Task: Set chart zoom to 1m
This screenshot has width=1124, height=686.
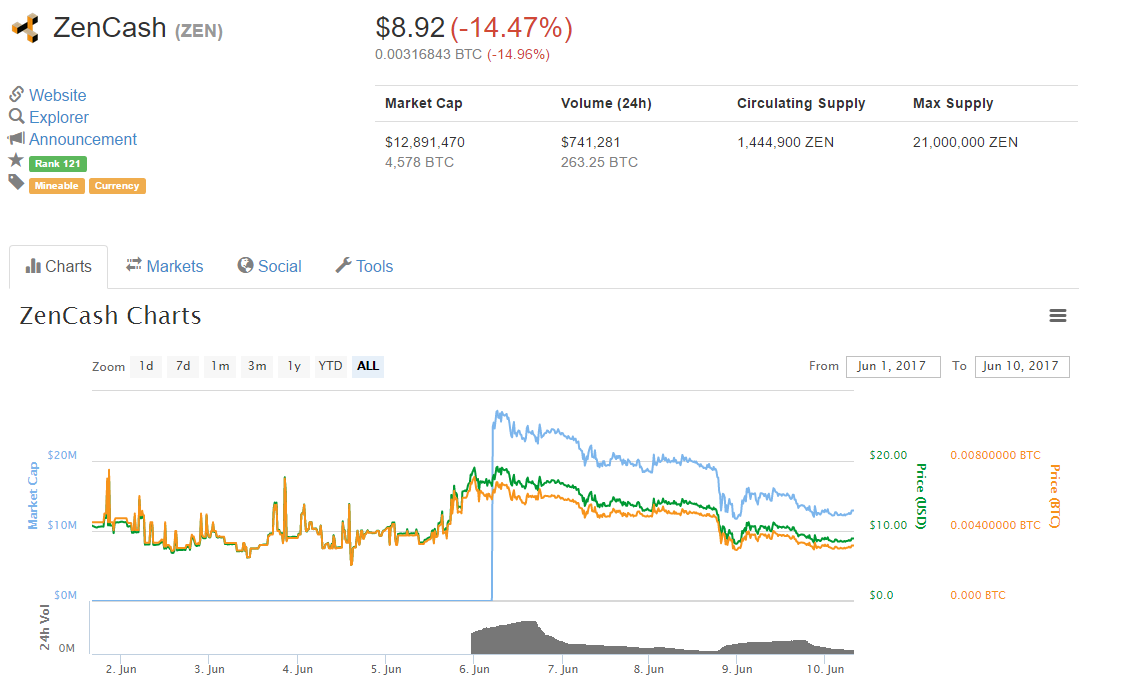Action: (x=220, y=366)
